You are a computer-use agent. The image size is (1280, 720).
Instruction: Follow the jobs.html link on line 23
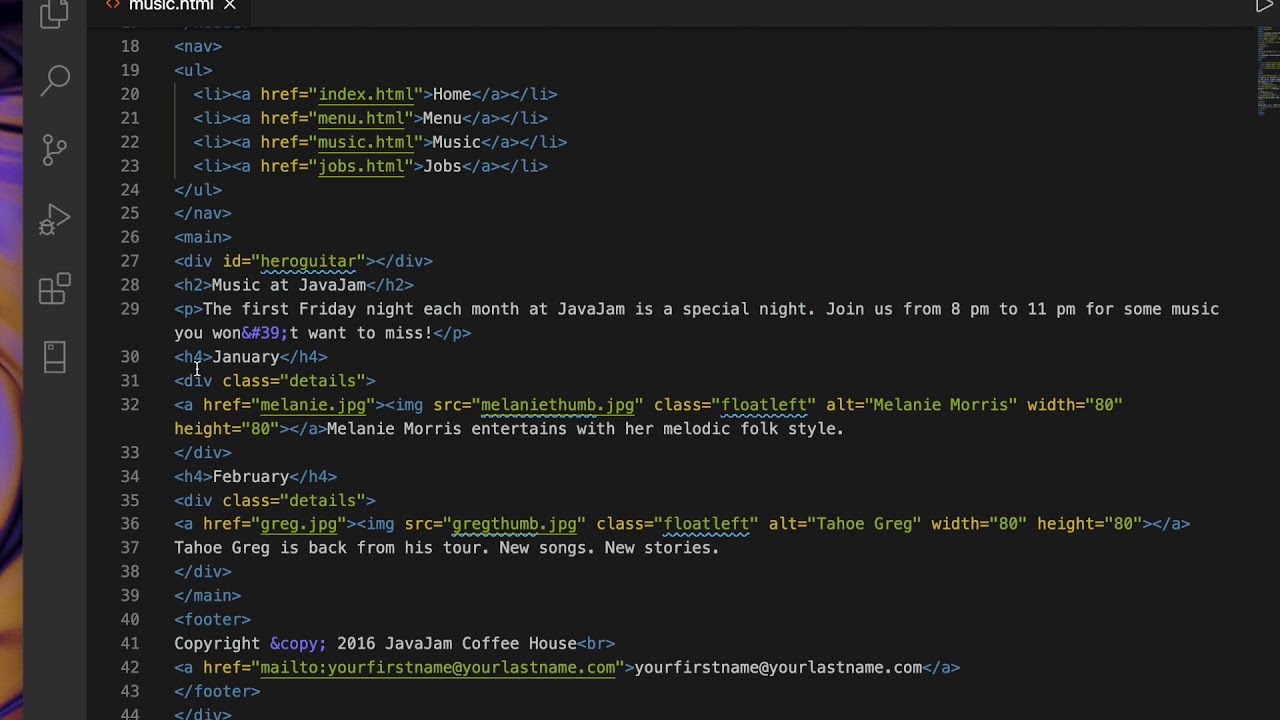361,166
